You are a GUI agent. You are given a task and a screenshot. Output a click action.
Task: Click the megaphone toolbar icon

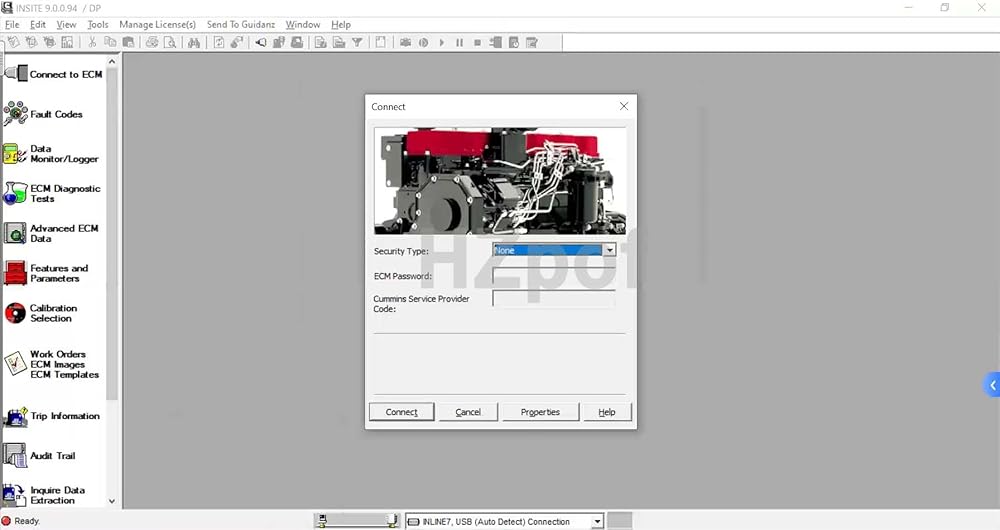pyautogui.click(x=261, y=43)
